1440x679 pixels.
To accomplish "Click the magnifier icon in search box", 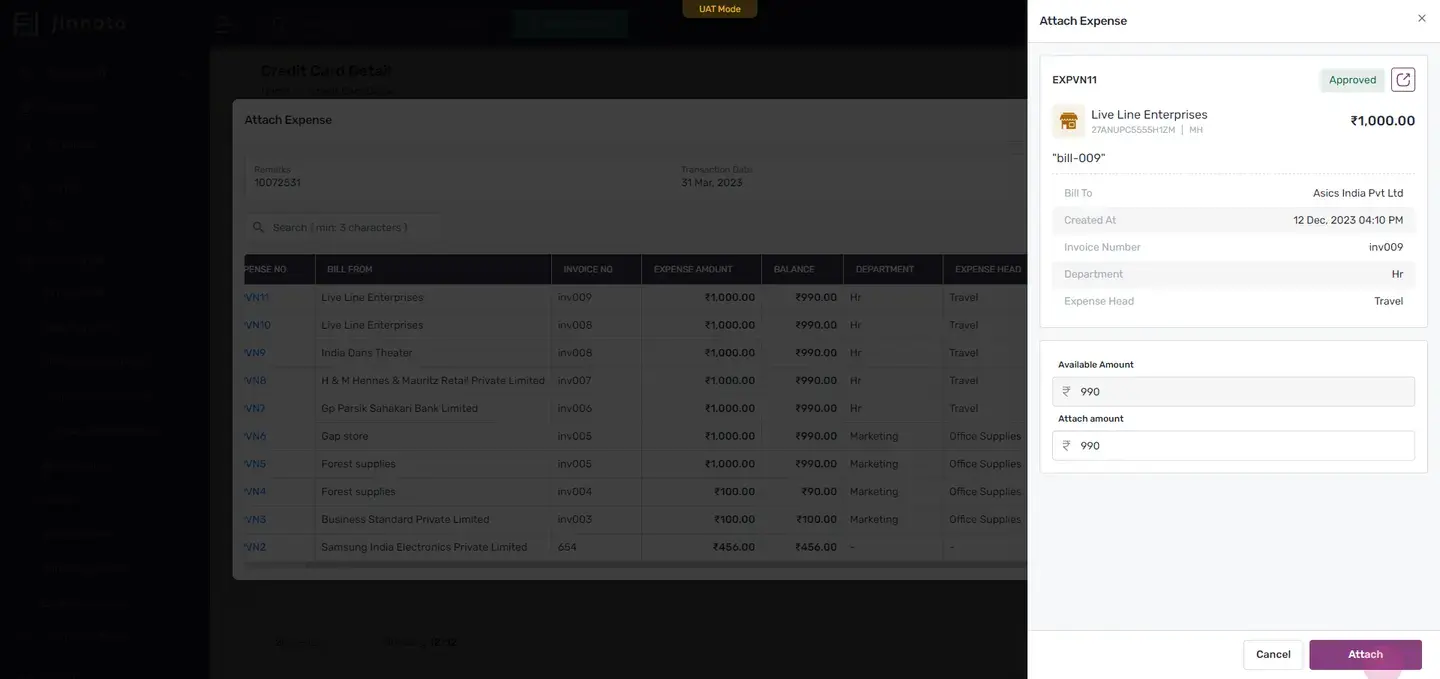I will coord(259,228).
